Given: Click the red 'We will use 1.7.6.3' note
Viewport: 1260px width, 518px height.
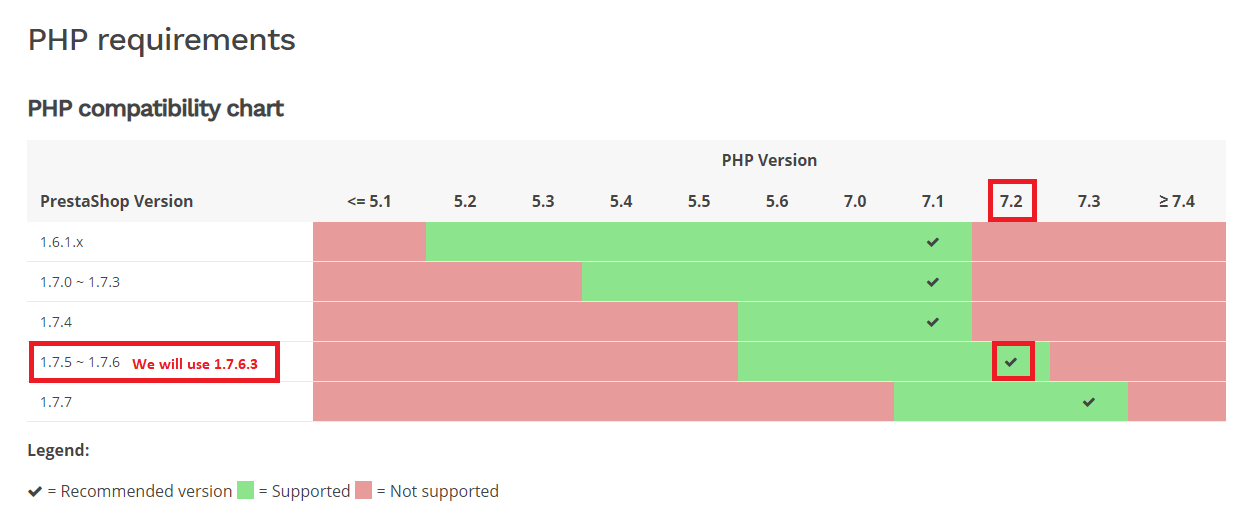Looking at the screenshot, I should [195, 363].
